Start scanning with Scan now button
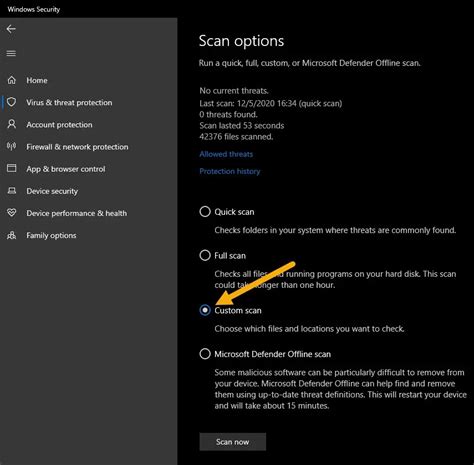 (x=233, y=442)
